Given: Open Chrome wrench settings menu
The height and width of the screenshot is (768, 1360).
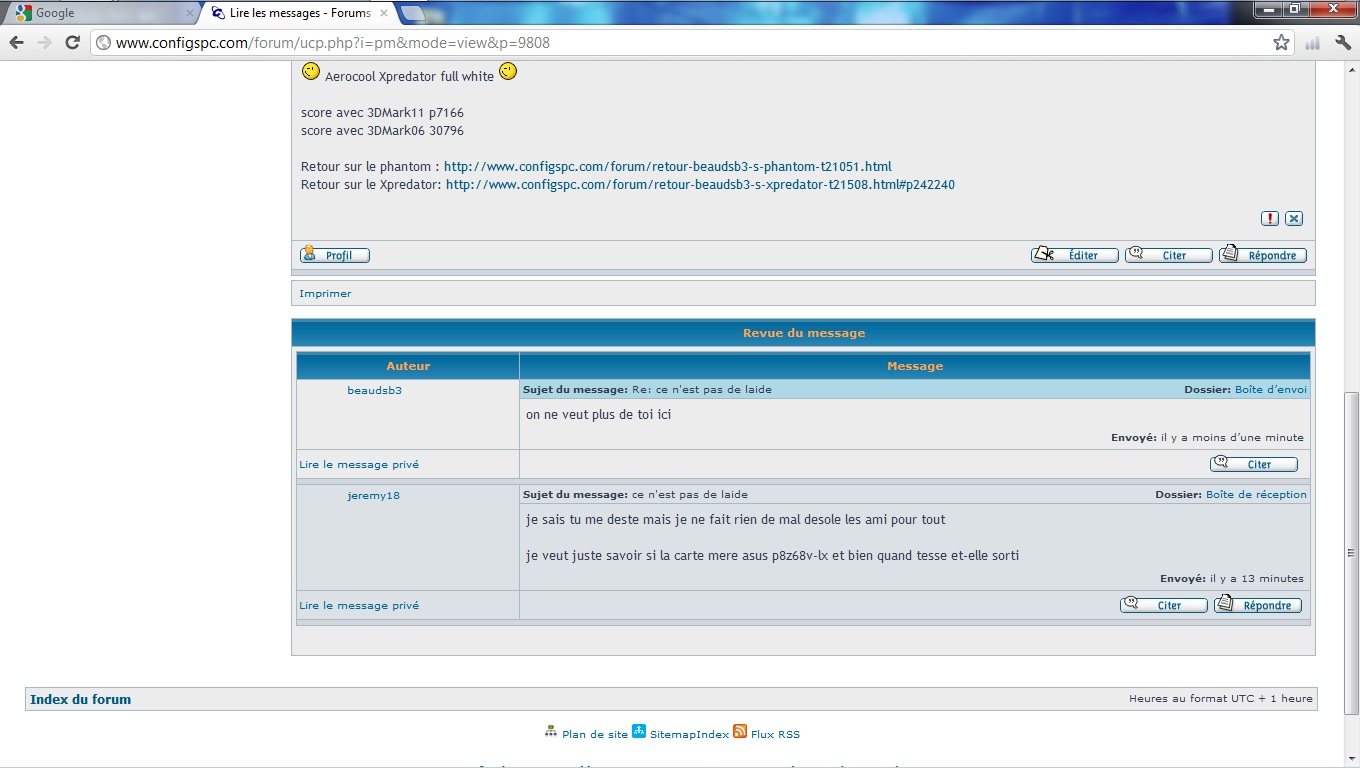Looking at the screenshot, I should tap(1341, 42).
